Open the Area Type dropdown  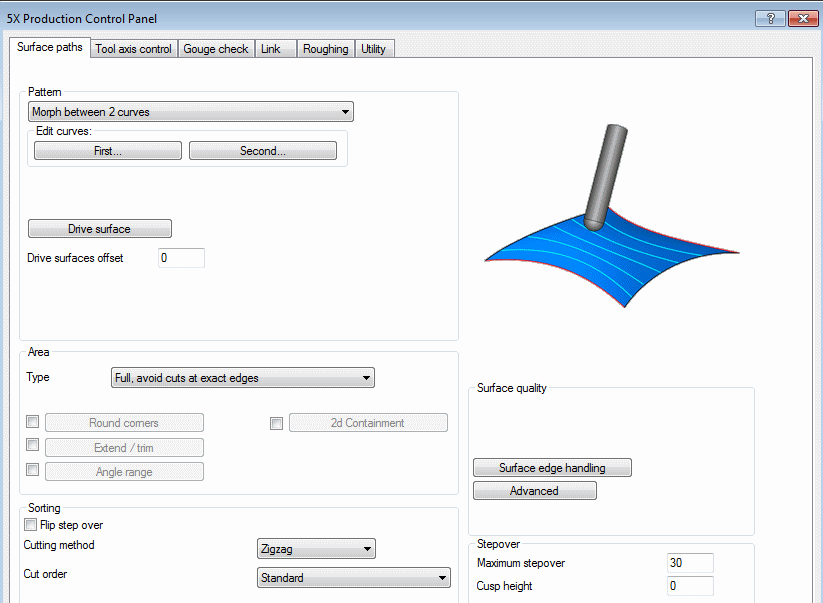point(241,378)
